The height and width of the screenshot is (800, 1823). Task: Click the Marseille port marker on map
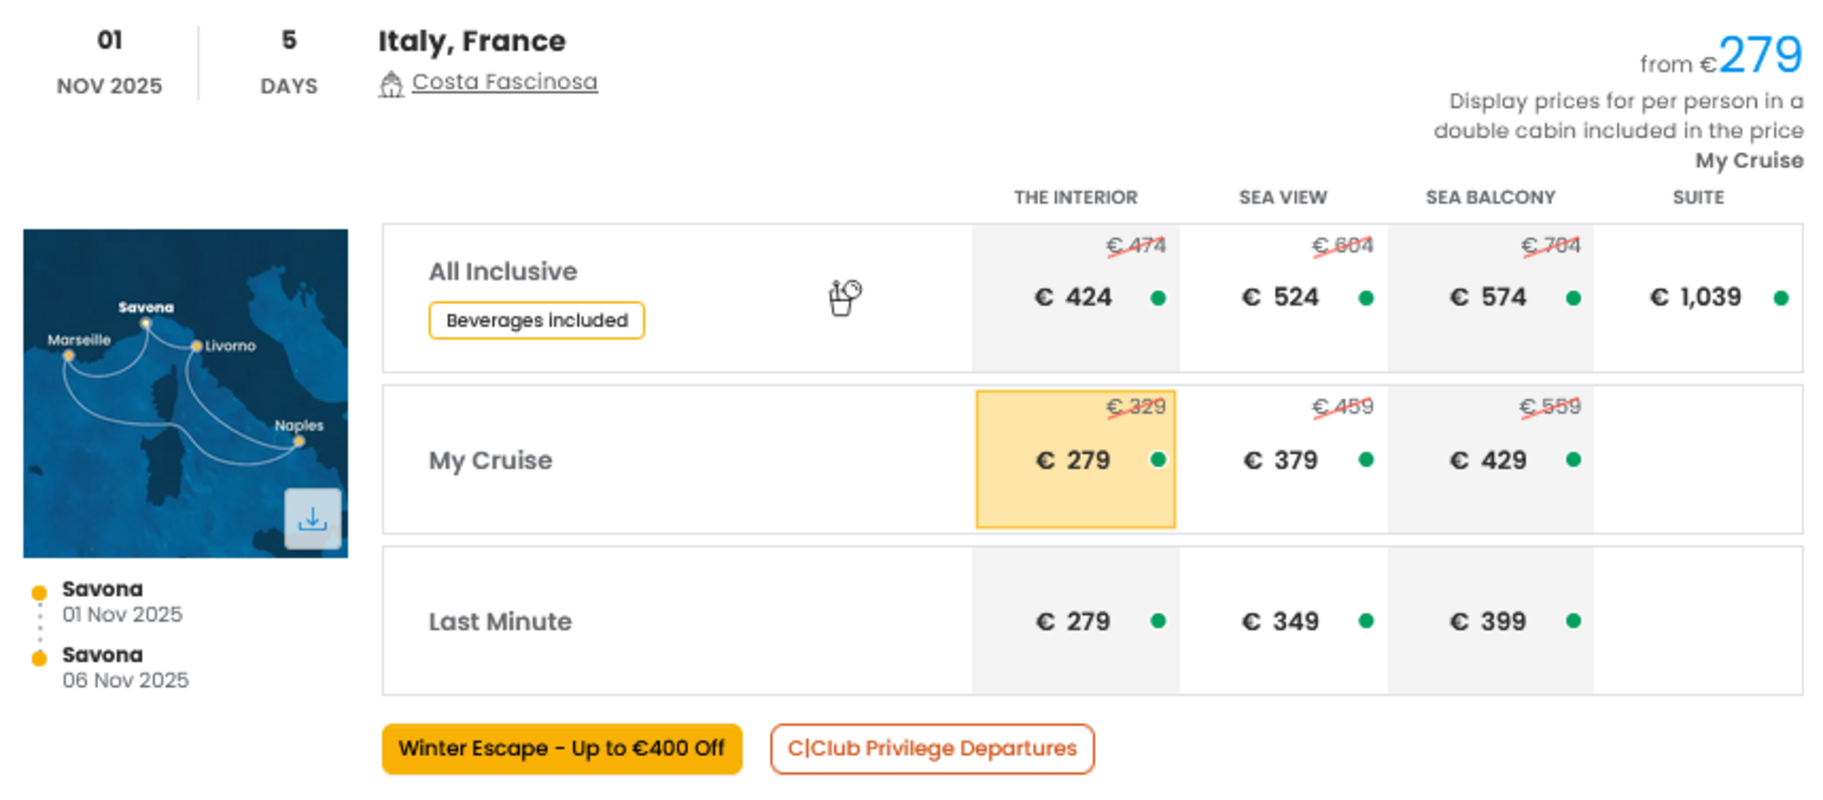tap(68, 355)
